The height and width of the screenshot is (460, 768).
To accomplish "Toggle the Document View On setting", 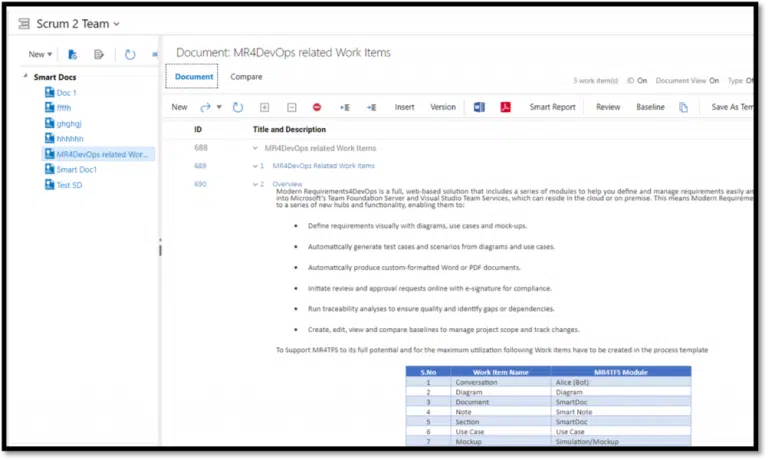I will click(x=713, y=80).
